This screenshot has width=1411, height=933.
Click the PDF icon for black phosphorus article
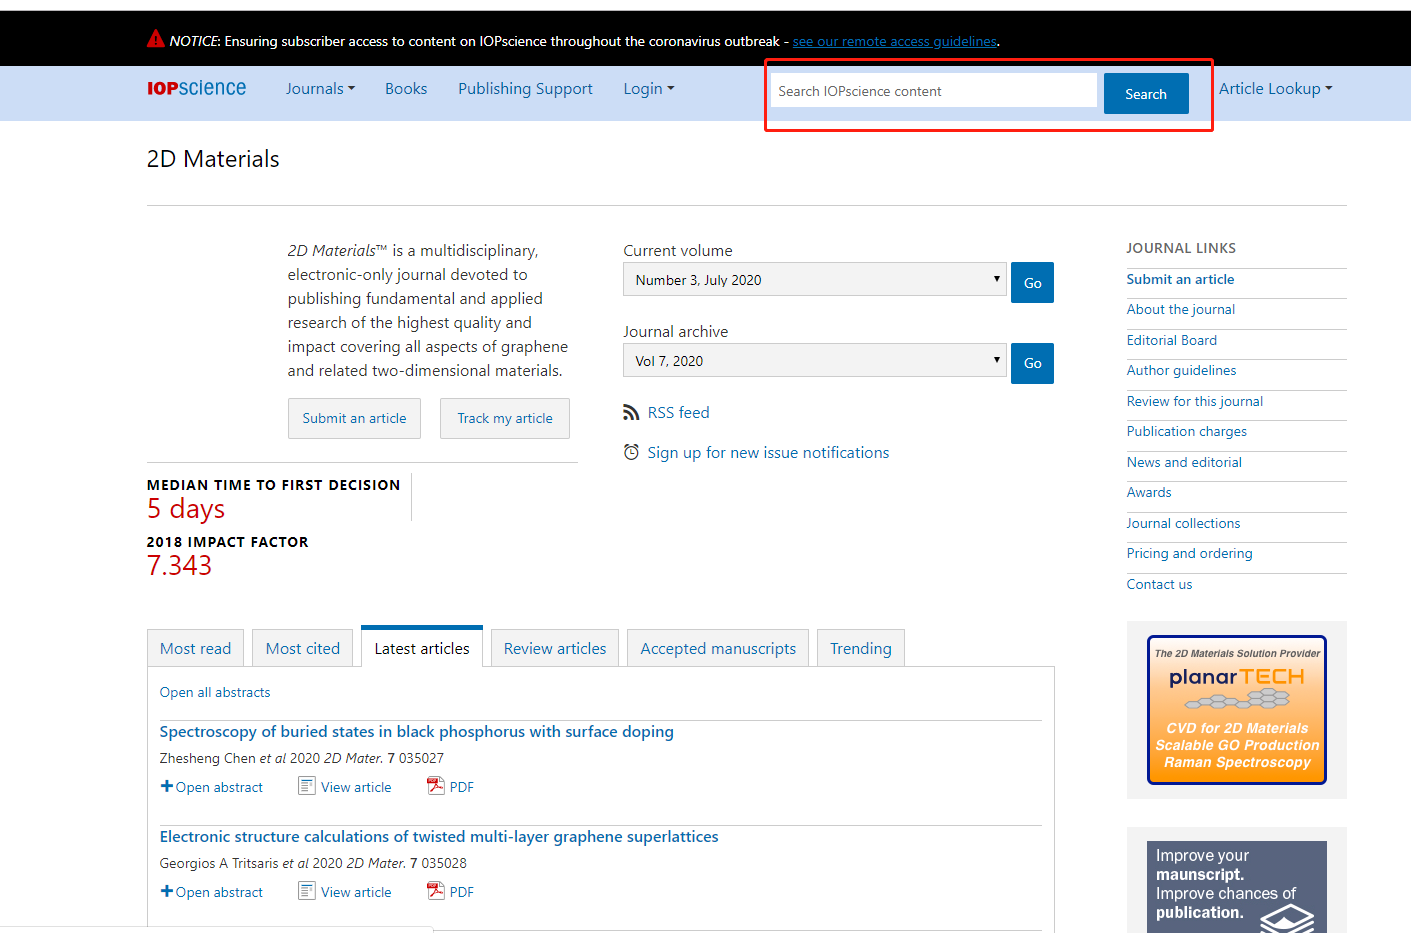(436, 786)
